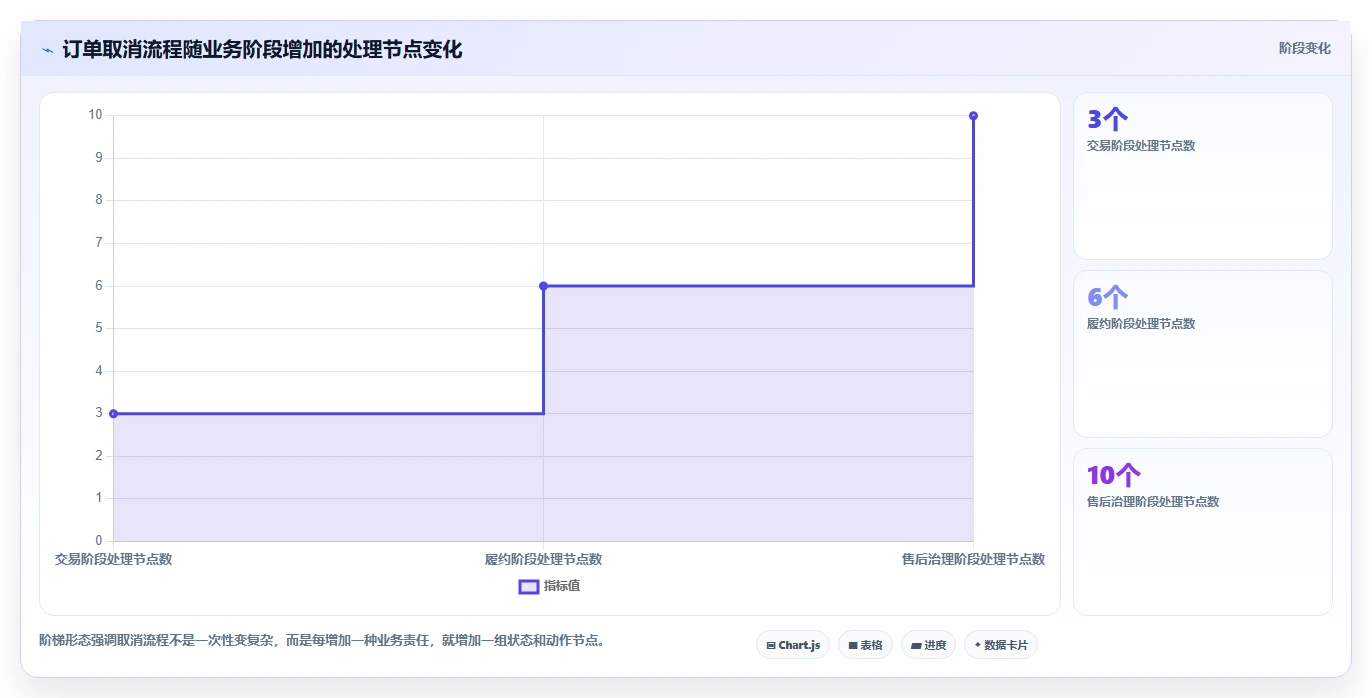Image resolution: width=1372 pixels, height=698 pixels.
Task: Select the 数据卡片 tag
Action: coord(1001,645)
